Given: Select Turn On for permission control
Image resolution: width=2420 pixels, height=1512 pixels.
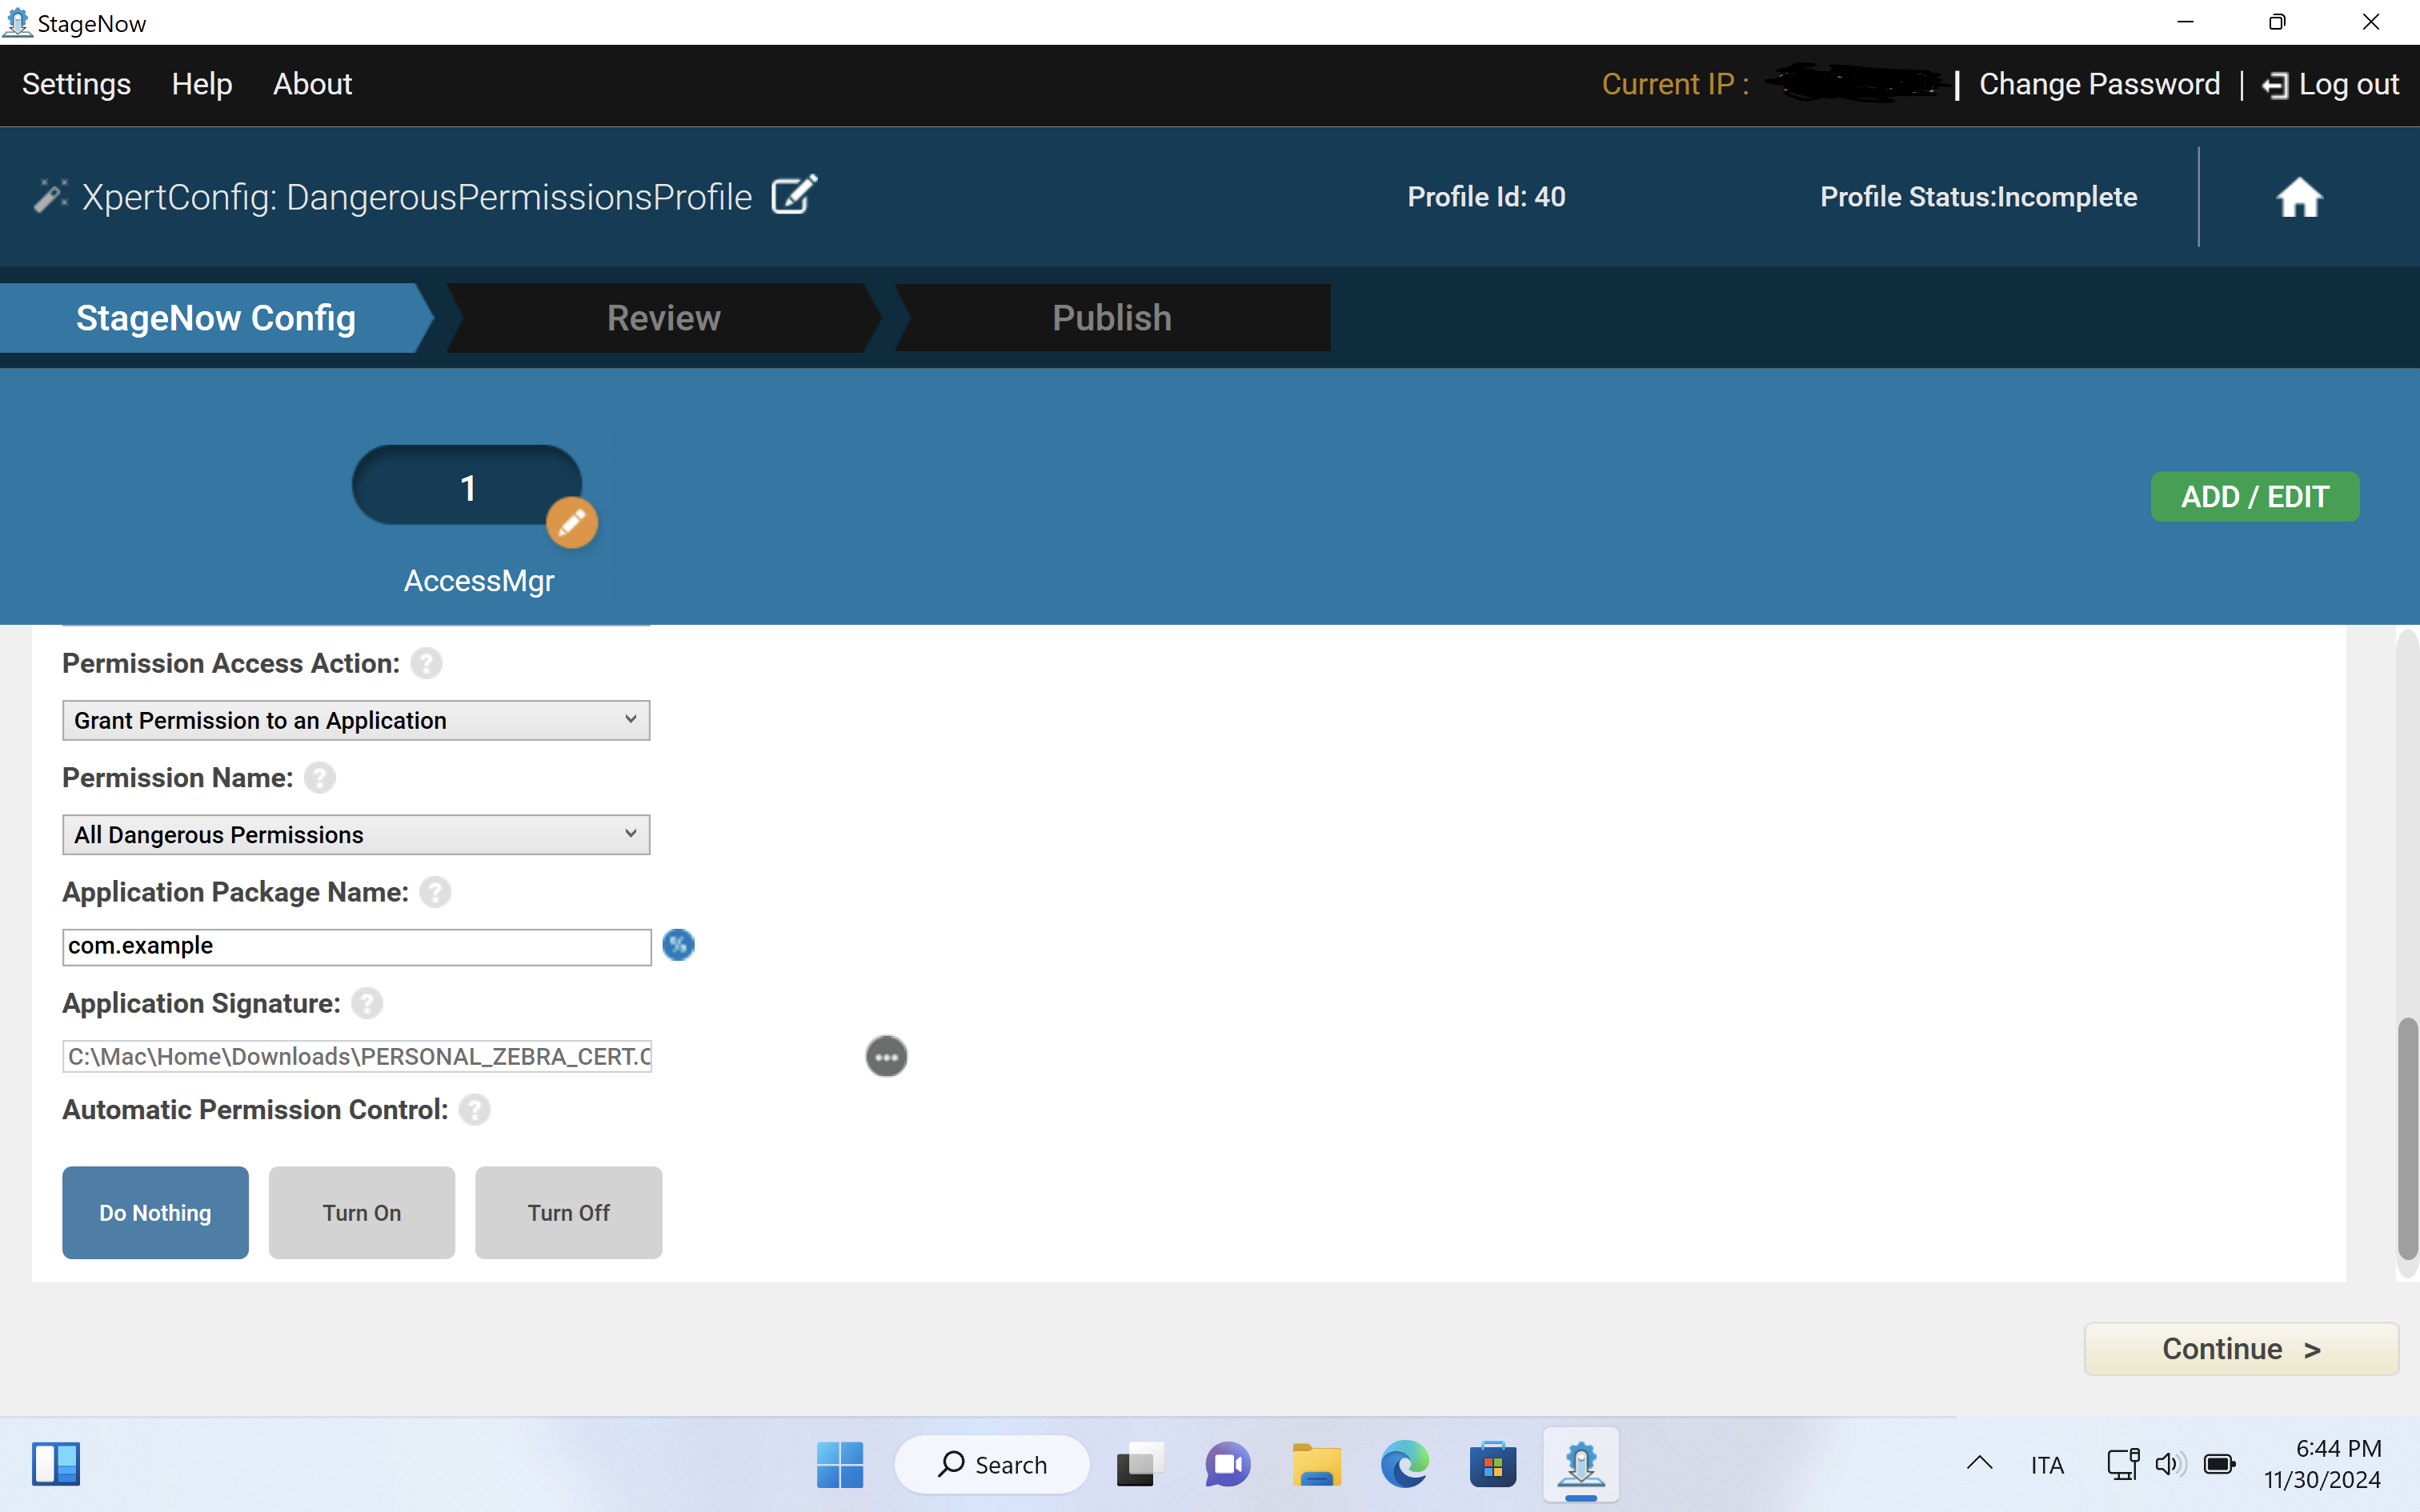Looking at the screenshot, I should 362,1212.
